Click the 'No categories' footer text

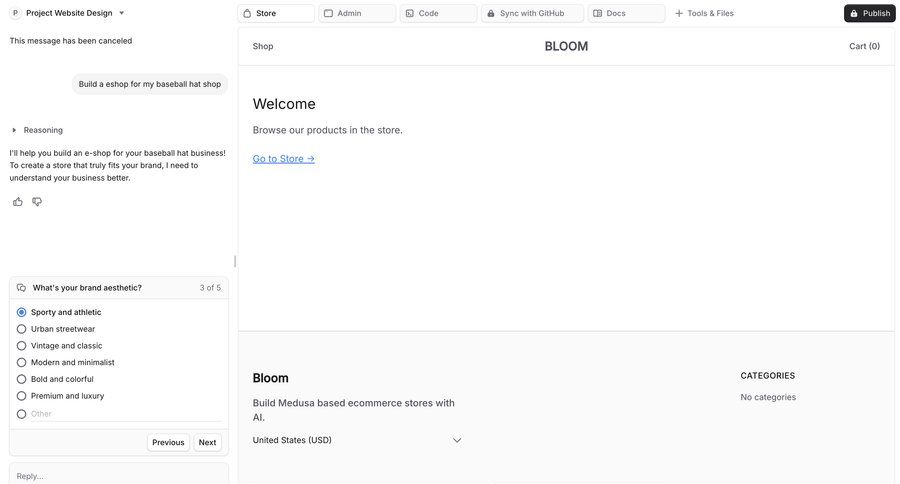pyautogui.click(x=768, y=397)
